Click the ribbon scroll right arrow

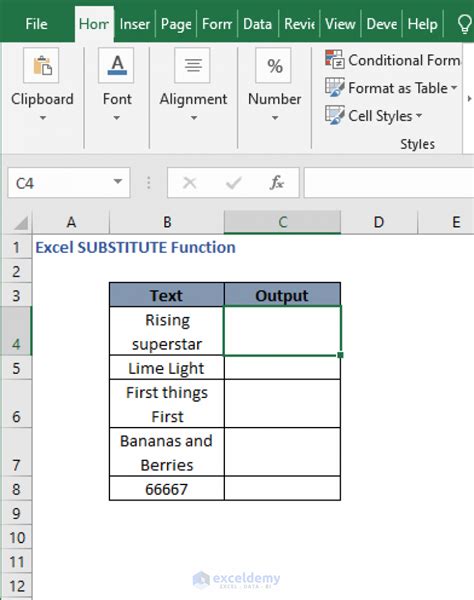[x=469, y=99]
